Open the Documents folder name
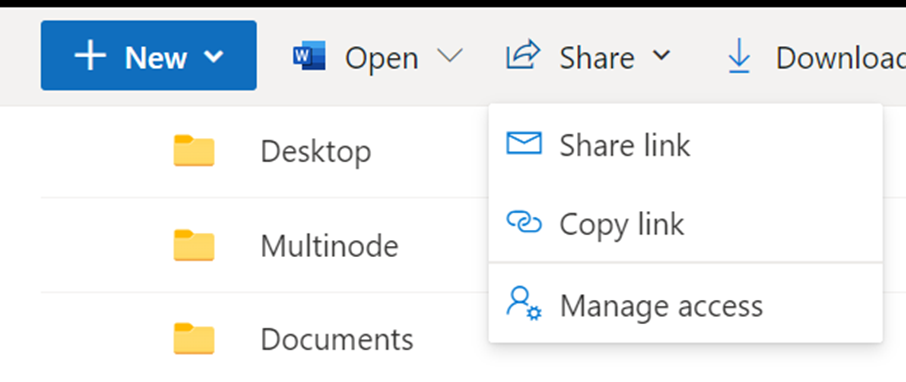This screenshot has height=382, width=906. pyautogui.click(x=337, y=339)
